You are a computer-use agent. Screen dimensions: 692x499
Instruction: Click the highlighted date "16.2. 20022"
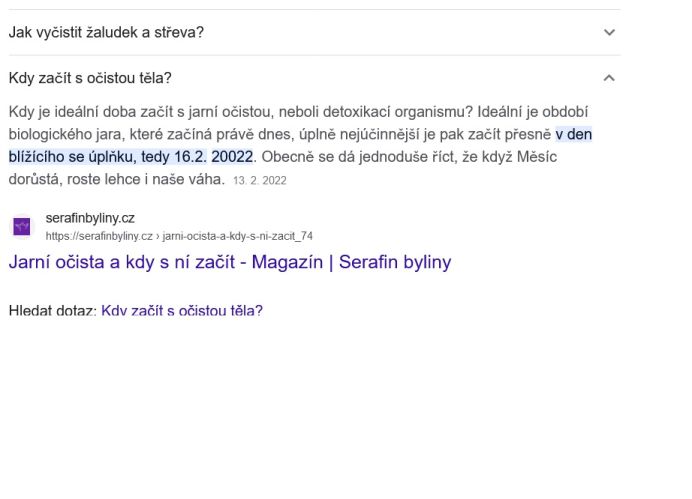click(214, 157)
